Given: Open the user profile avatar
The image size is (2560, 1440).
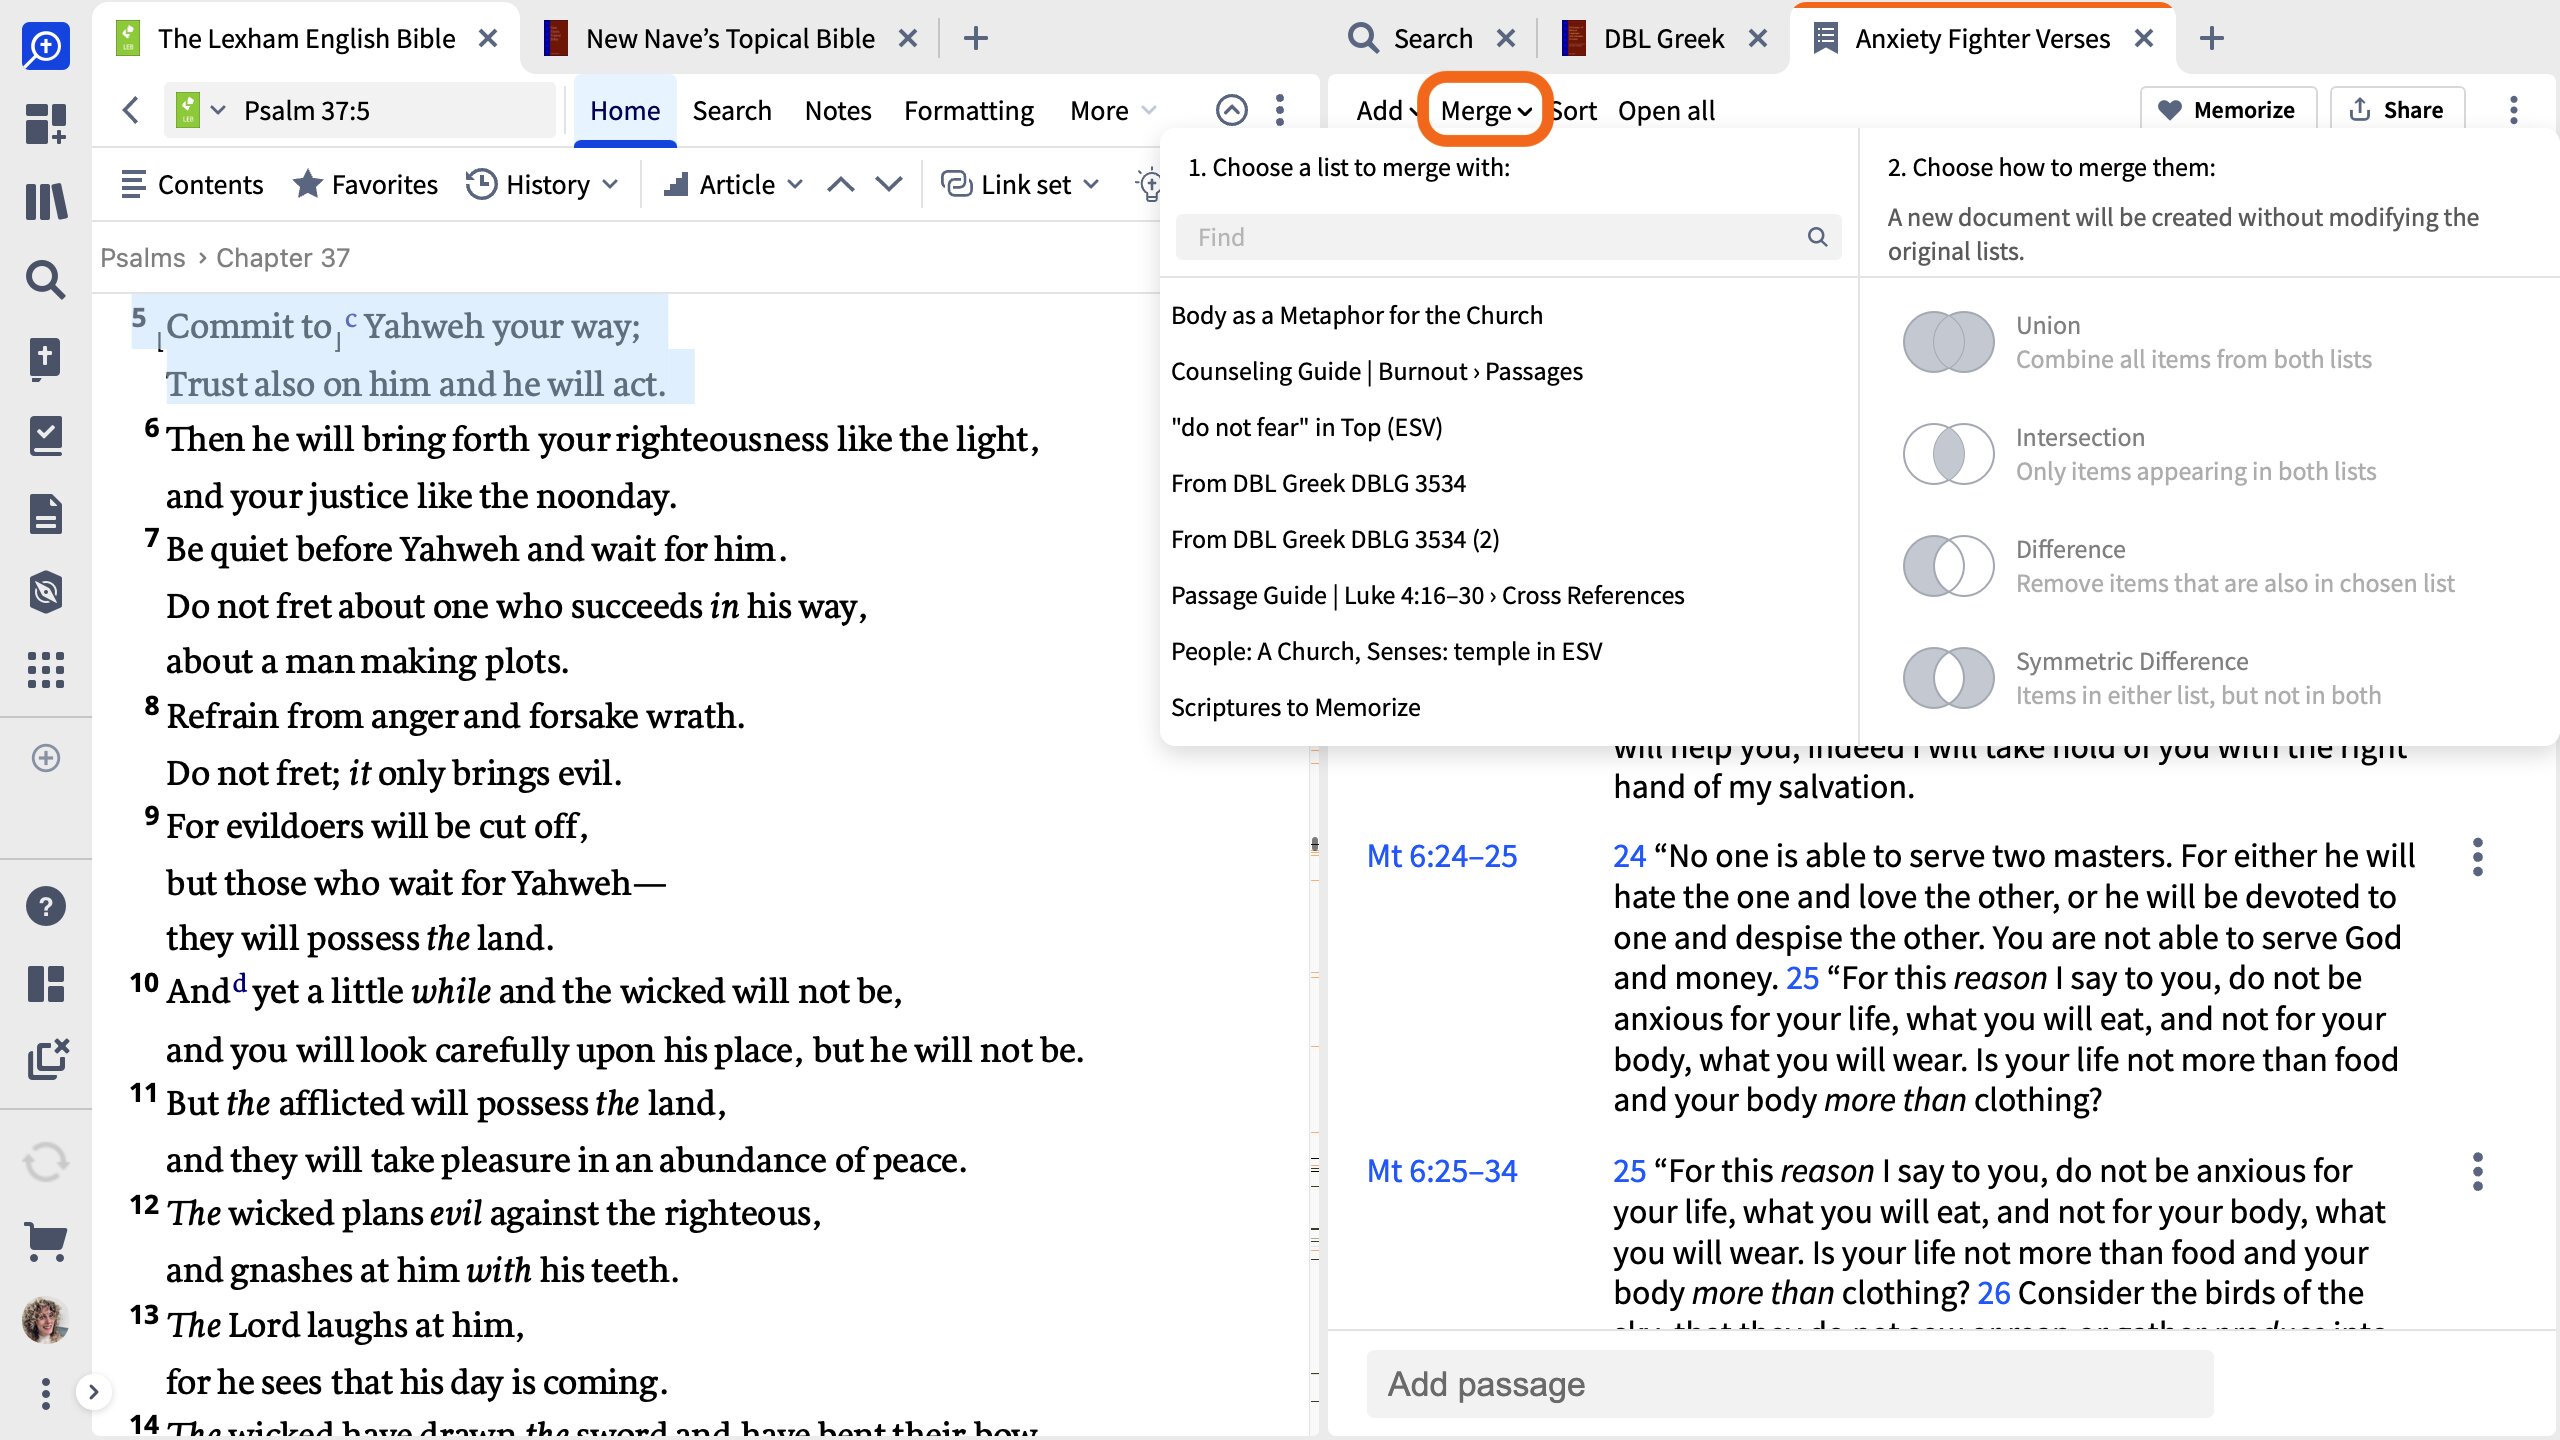Looking at the screenshot, I should pos(46,1320).
